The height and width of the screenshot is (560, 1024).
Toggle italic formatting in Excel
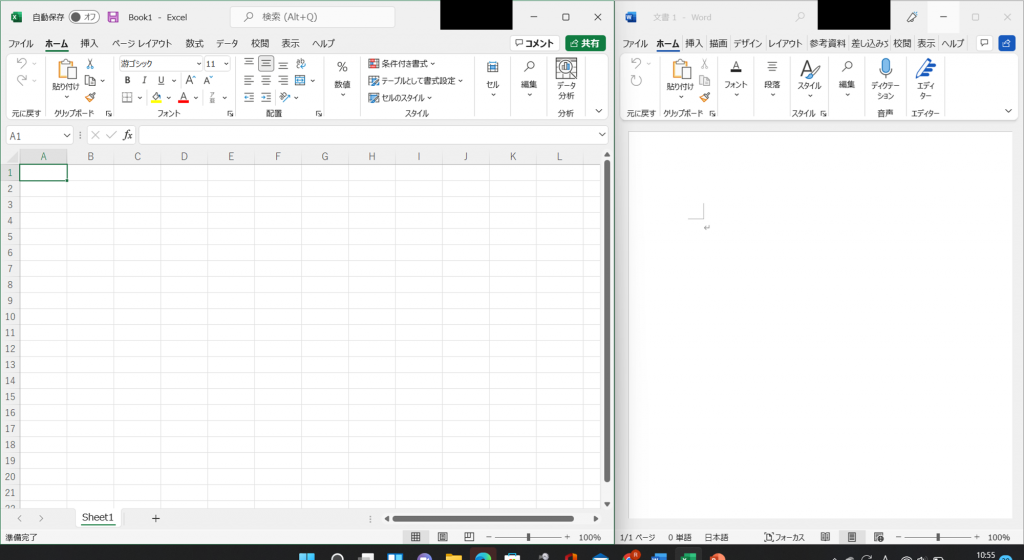tap(143, 80)
